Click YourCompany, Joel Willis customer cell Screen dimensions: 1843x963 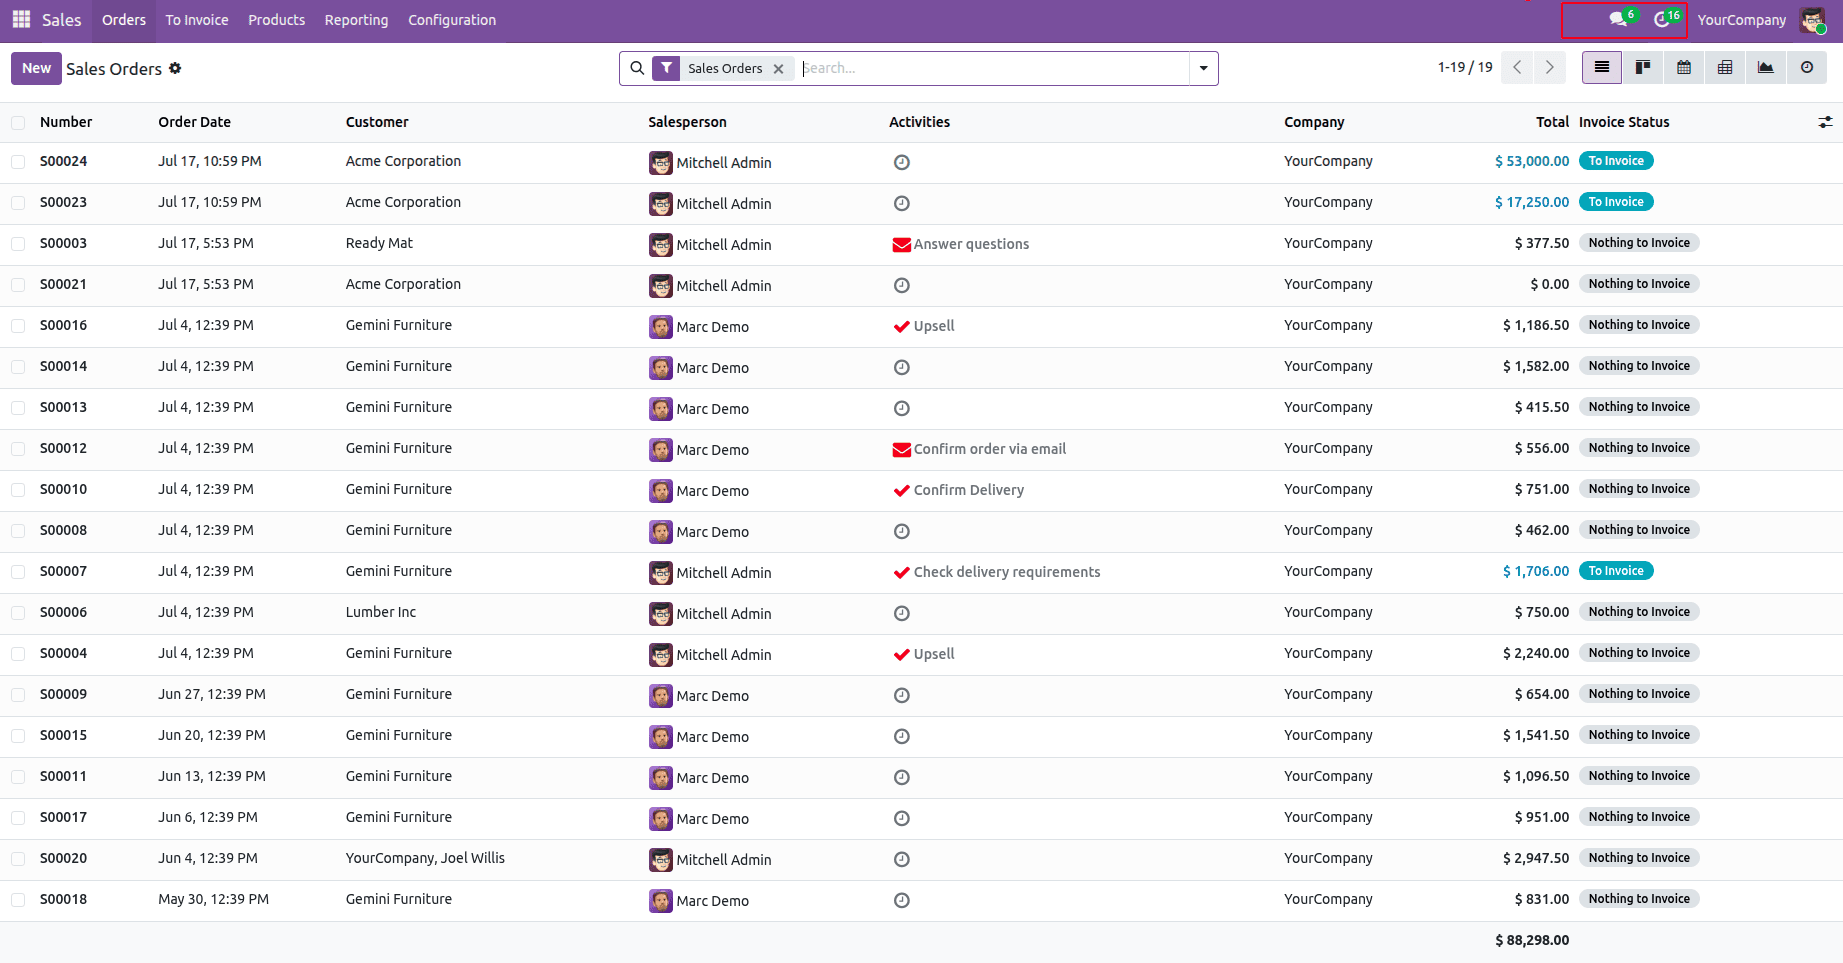(x=425, y=858)
